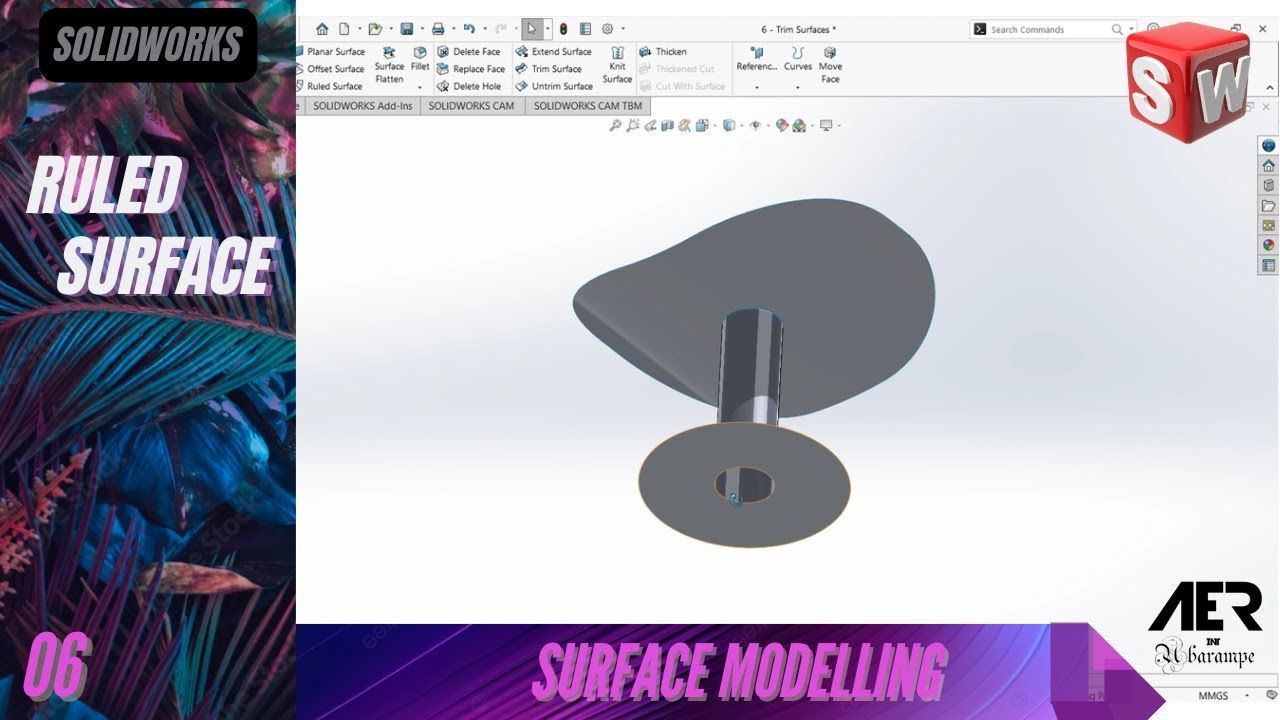The width and height of the screenshot is (1280, 720).
Task: Click the Planar Surface button
Action: coord(331,52)
